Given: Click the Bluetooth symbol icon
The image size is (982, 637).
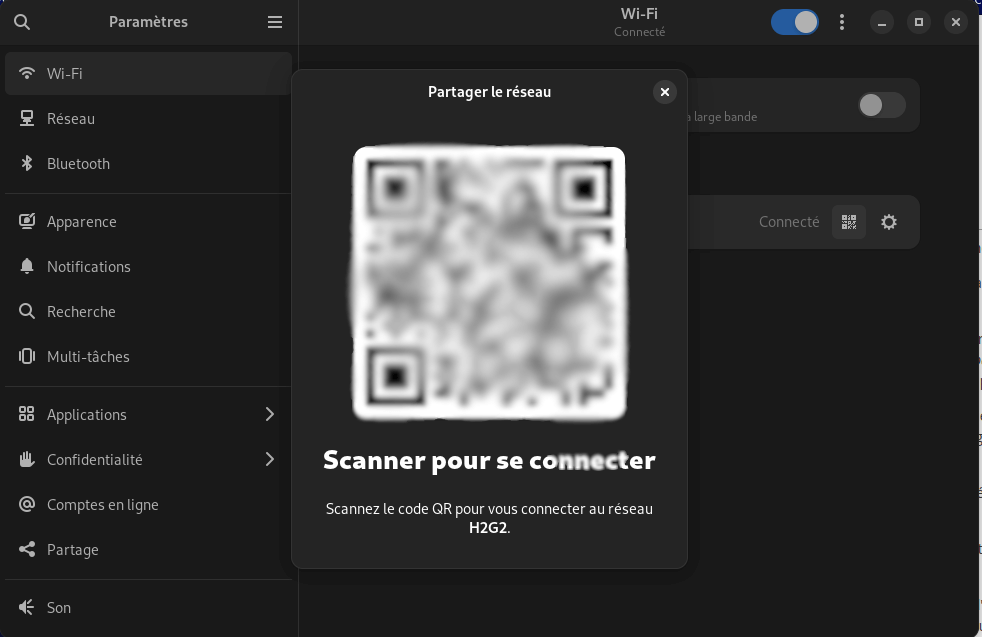Looking at the screenshot, I should coord(26,163).
